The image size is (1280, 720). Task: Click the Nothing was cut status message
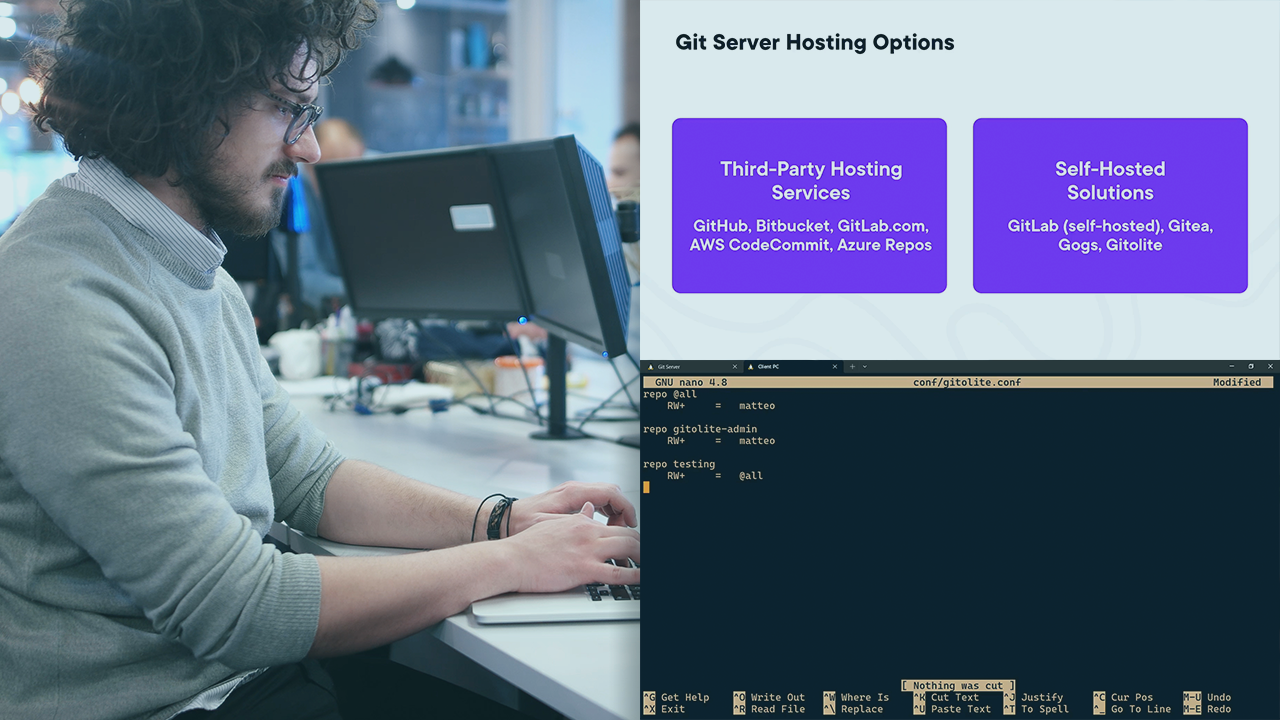tap(957, 685)
